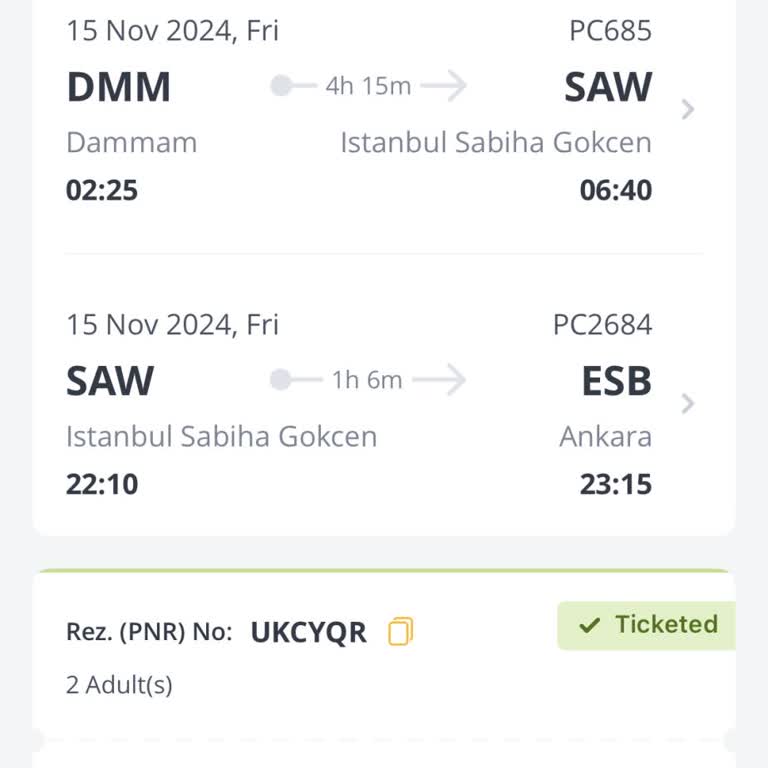Tap flight number PC685
The height and width of the screenshot is (768, 768).
[x=610, y=31]
